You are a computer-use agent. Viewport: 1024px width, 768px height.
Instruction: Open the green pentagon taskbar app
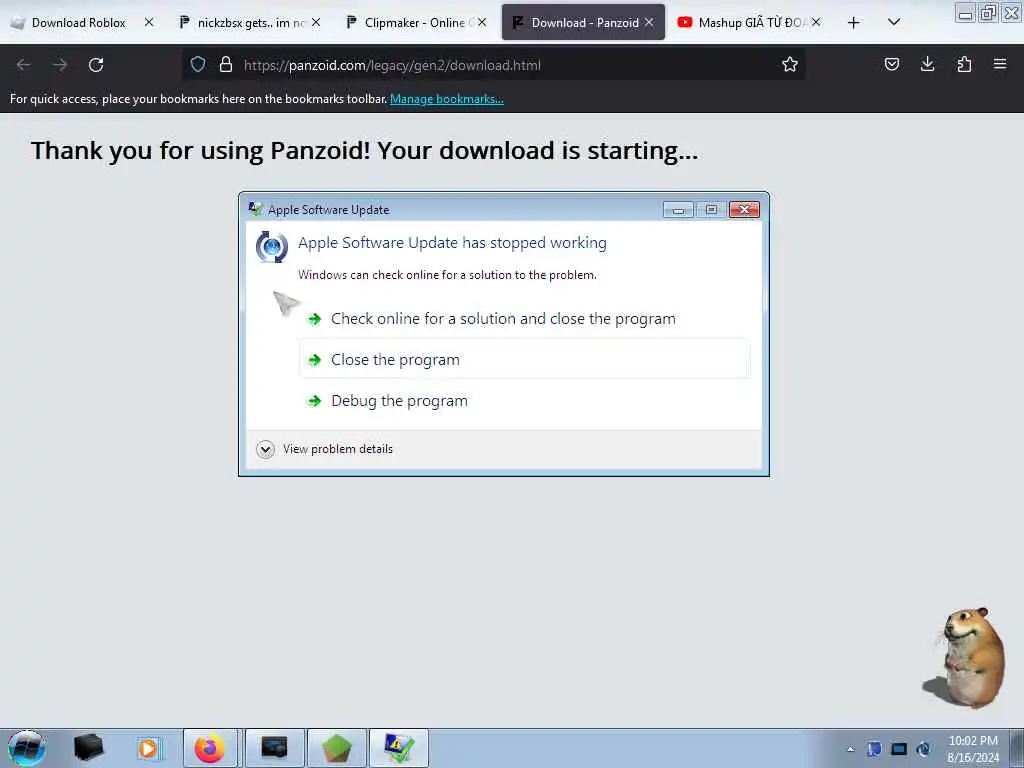point(336,748)
